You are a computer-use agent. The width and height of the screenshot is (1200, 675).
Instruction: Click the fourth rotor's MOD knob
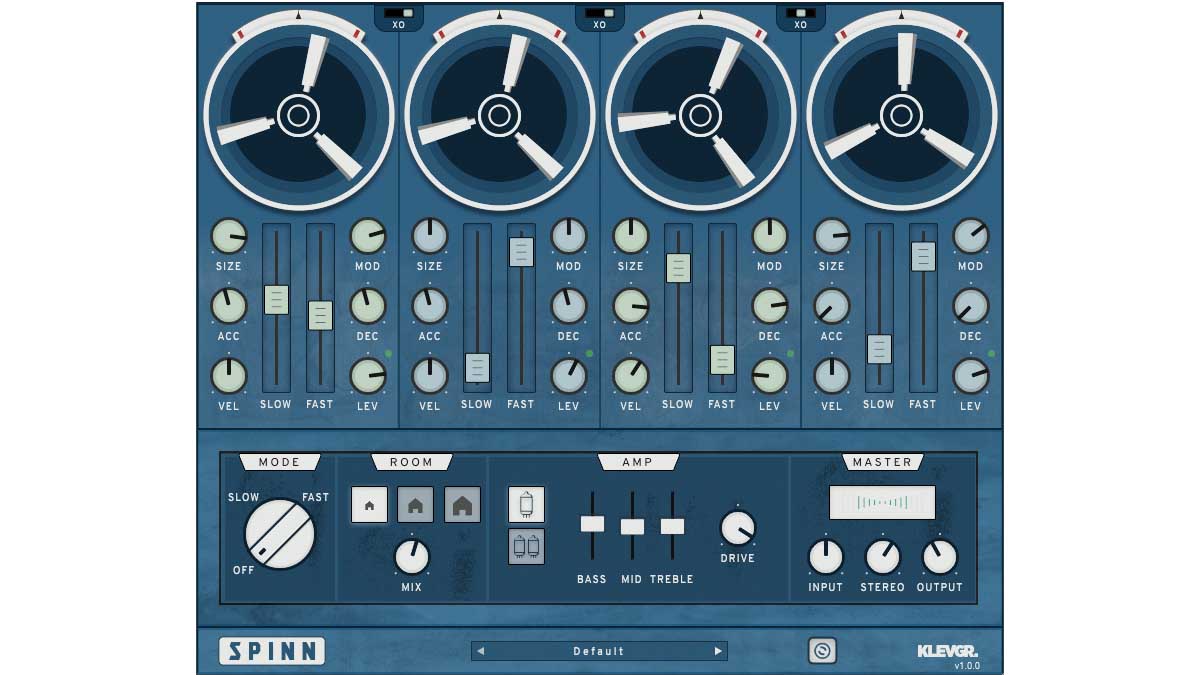pos(971,237)
